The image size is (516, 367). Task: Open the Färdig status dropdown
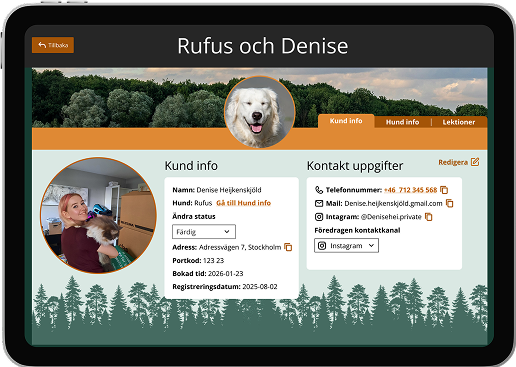[204, 232]
